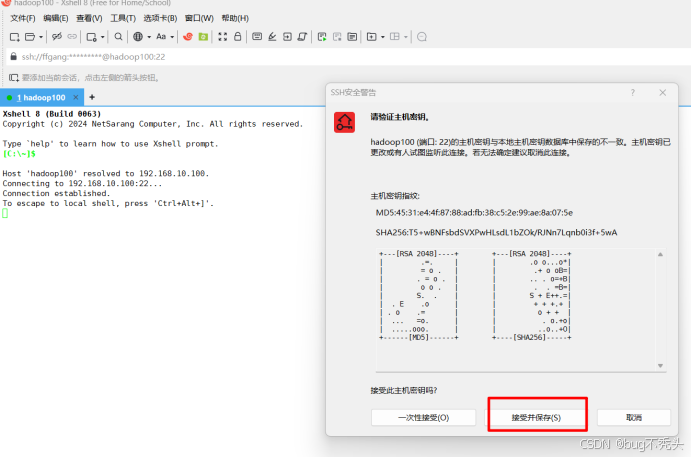Viewport: 692px width, 458px height.
Task: Click the red host key warning icon
Action: [x=344, y=123]
